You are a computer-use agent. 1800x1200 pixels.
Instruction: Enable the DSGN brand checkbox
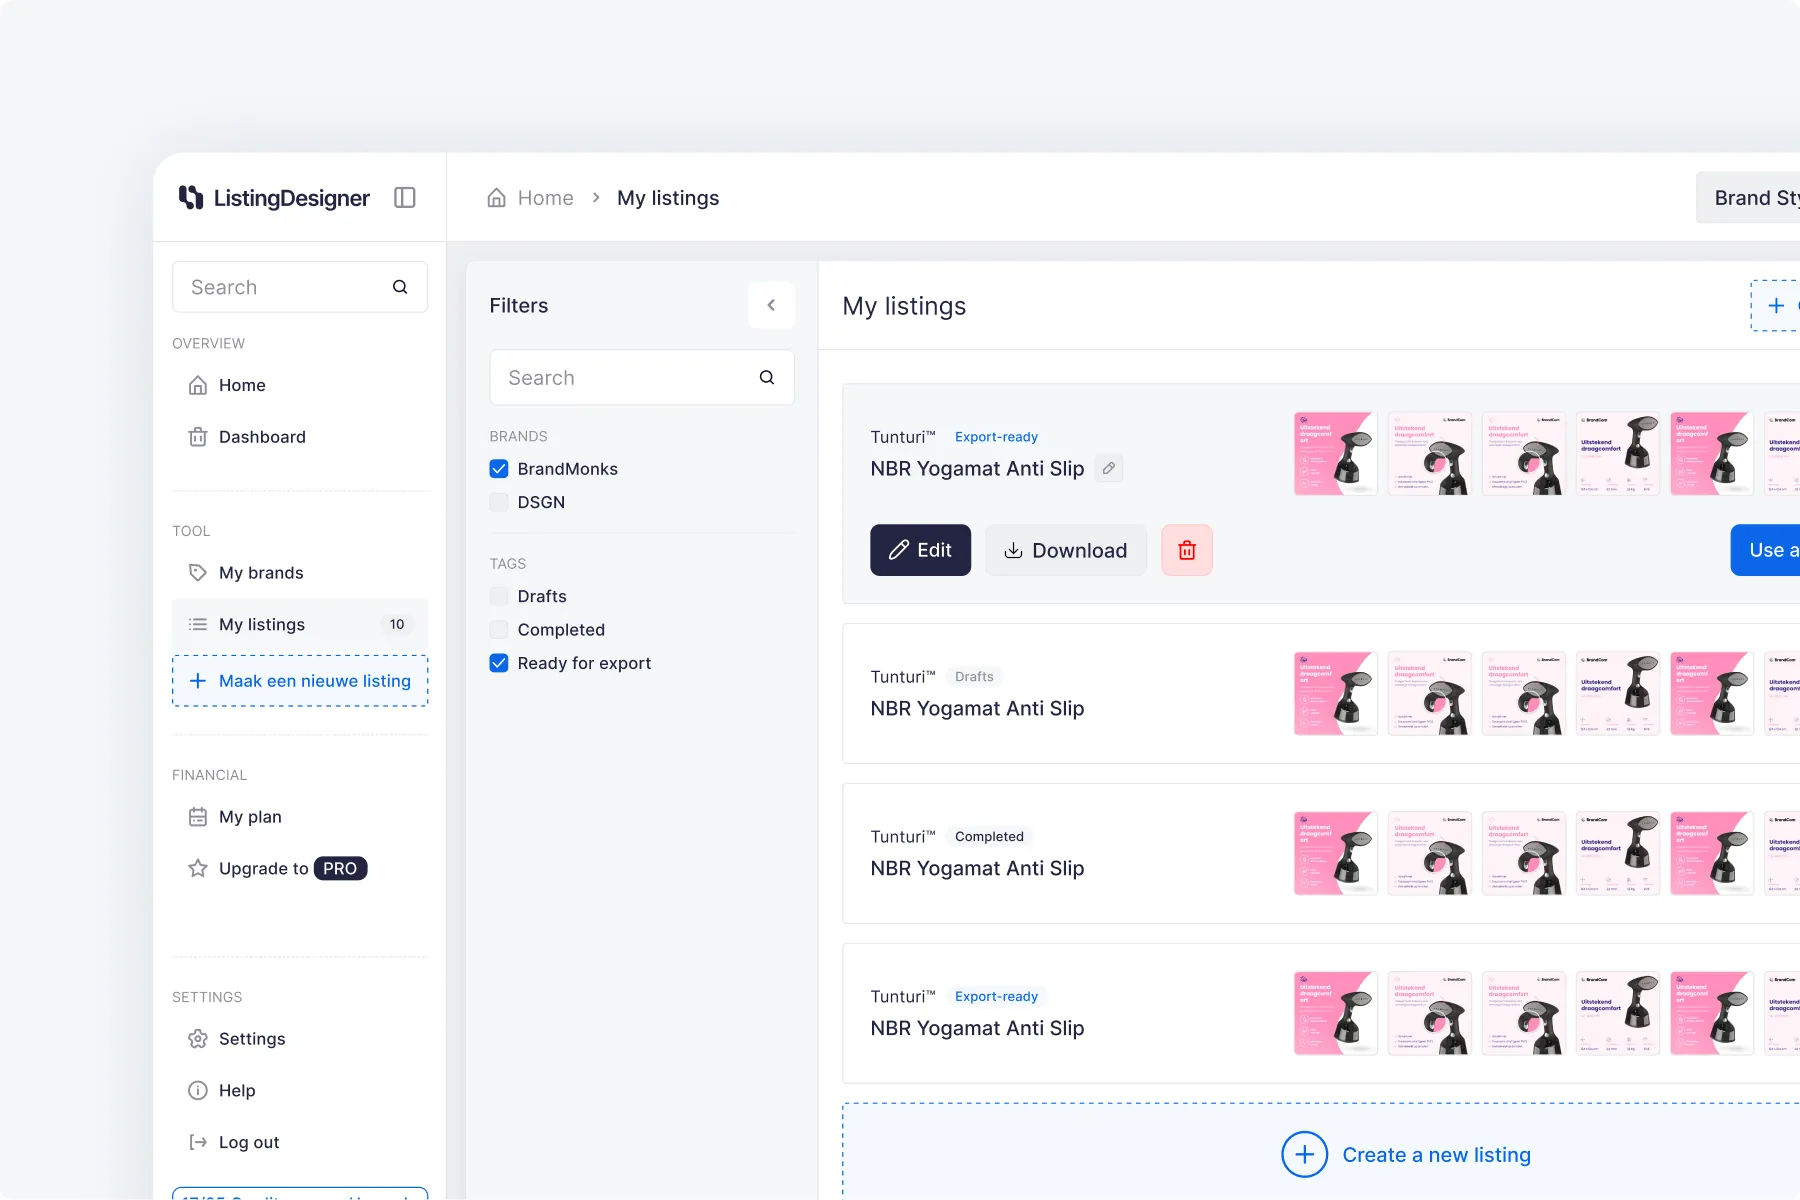499,502
